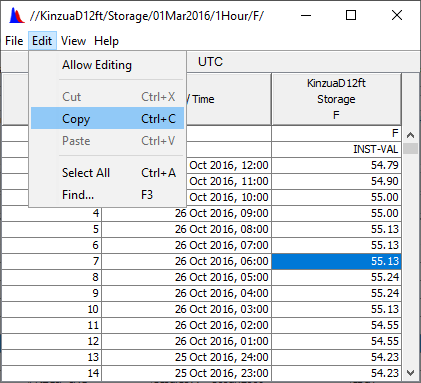This screenshot has height=383, width=421.
Task: Click the date cell 26 Oct 2016, 04:00
Action: [186, 293]
